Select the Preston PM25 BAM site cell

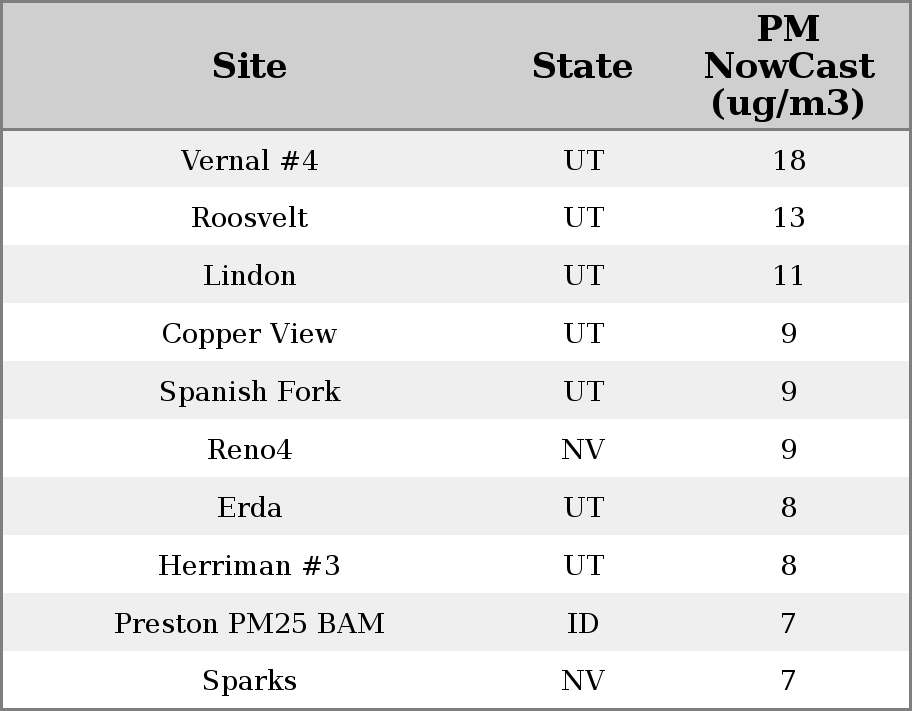coord(249,624)
